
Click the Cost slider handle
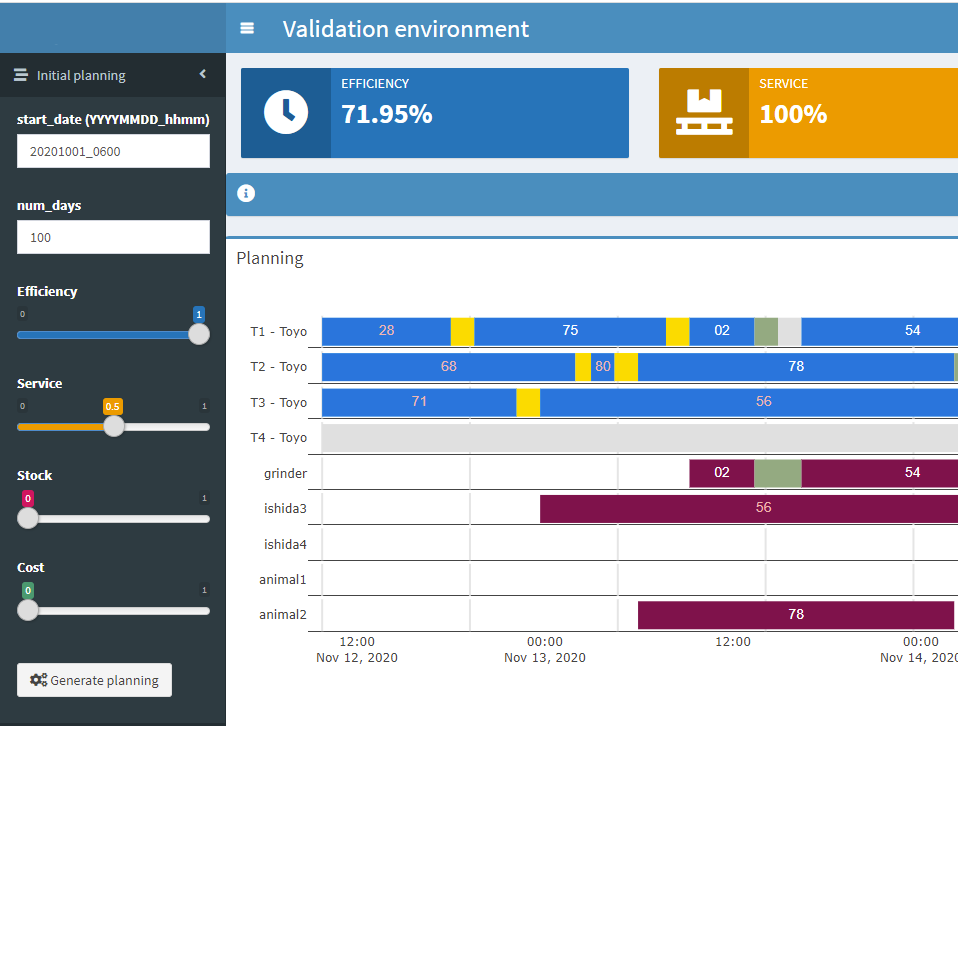click(27, 610)
